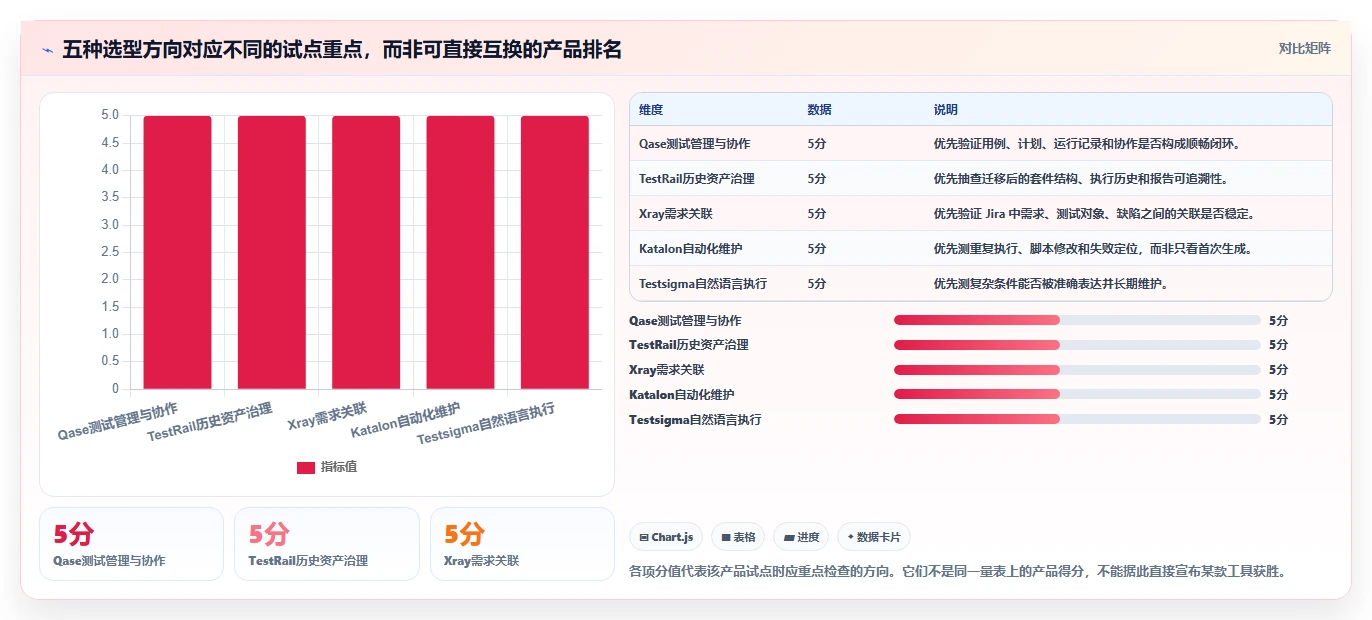The image size is (1372, 620).
Task: Select the 数据卡片 chip
Action: (874, 537)
